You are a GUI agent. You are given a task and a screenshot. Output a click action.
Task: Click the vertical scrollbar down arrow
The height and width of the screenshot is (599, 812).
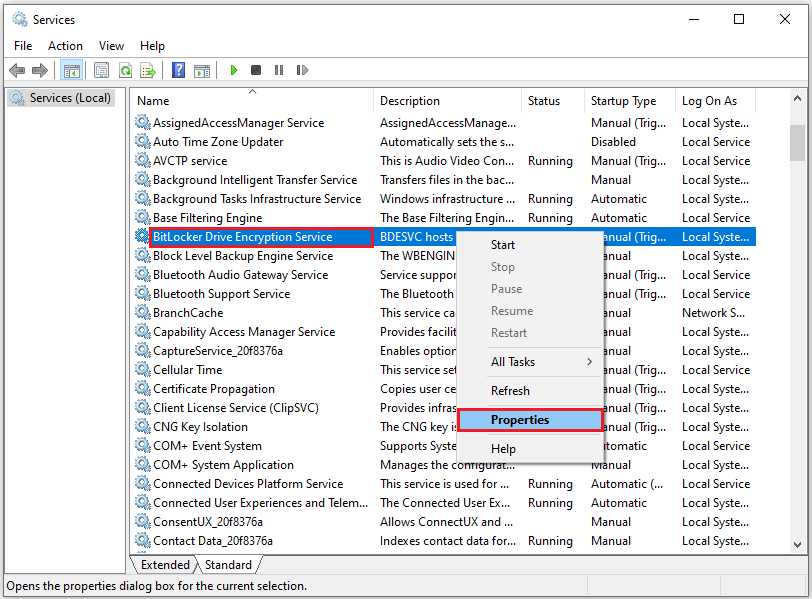pos(797,545)
